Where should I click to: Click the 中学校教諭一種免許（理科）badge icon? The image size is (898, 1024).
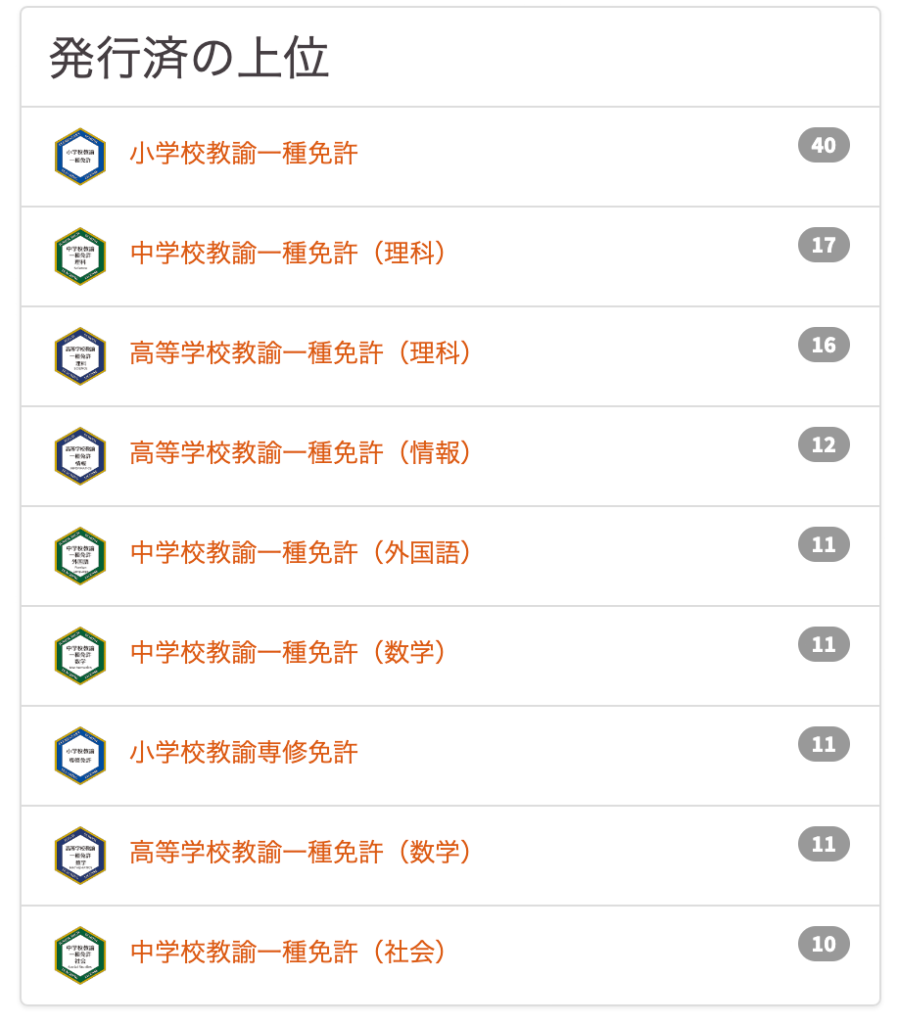coord(80,257)
